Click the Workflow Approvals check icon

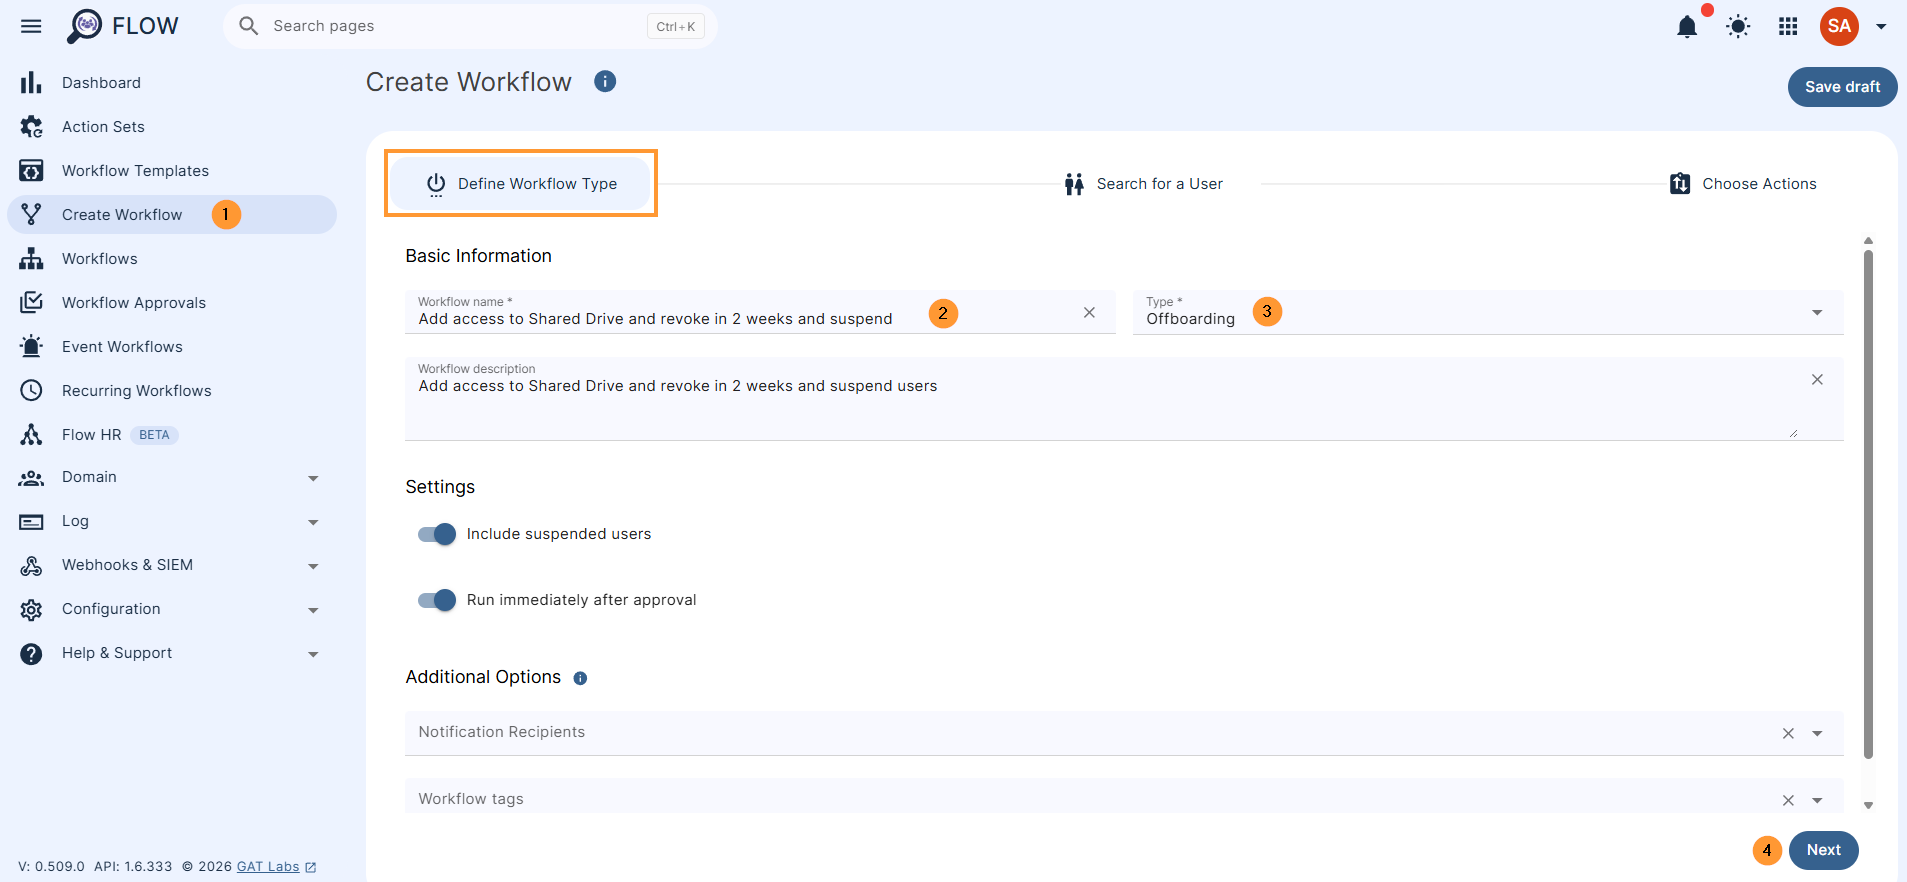click(x=31, y=303)
